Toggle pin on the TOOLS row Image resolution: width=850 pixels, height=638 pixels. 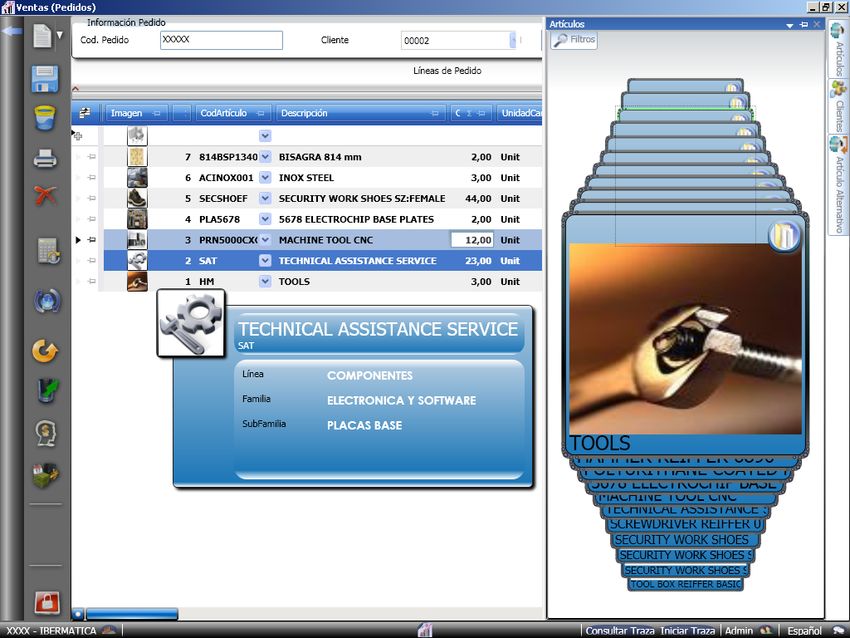pos(91,282)
